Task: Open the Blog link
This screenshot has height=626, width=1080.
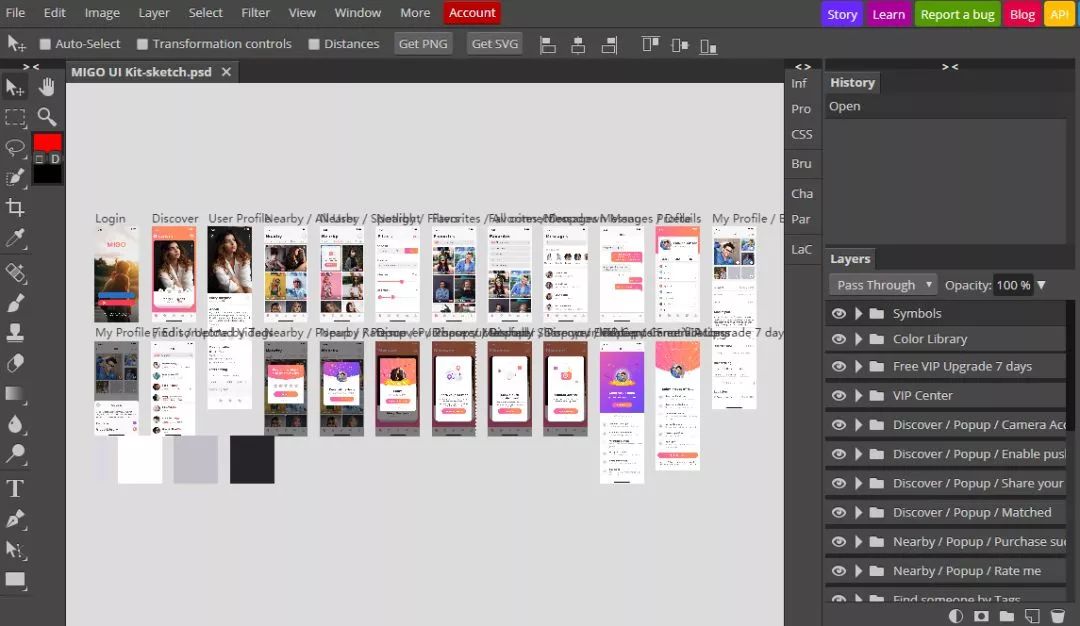Action: pyautogui.click(x=1022, y=14)
